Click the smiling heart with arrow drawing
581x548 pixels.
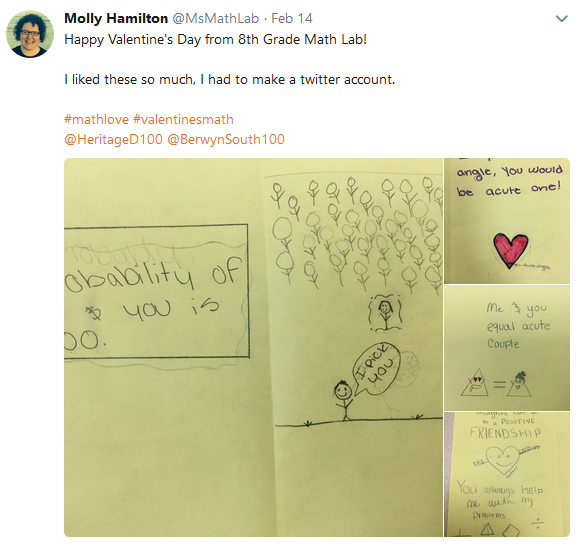pyautogui.click(x=504, y=460)
